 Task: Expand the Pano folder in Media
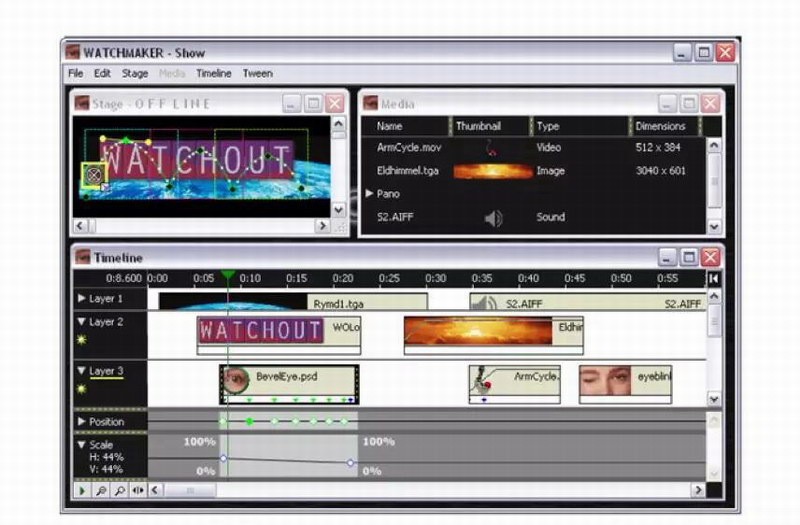pos(369,194)
